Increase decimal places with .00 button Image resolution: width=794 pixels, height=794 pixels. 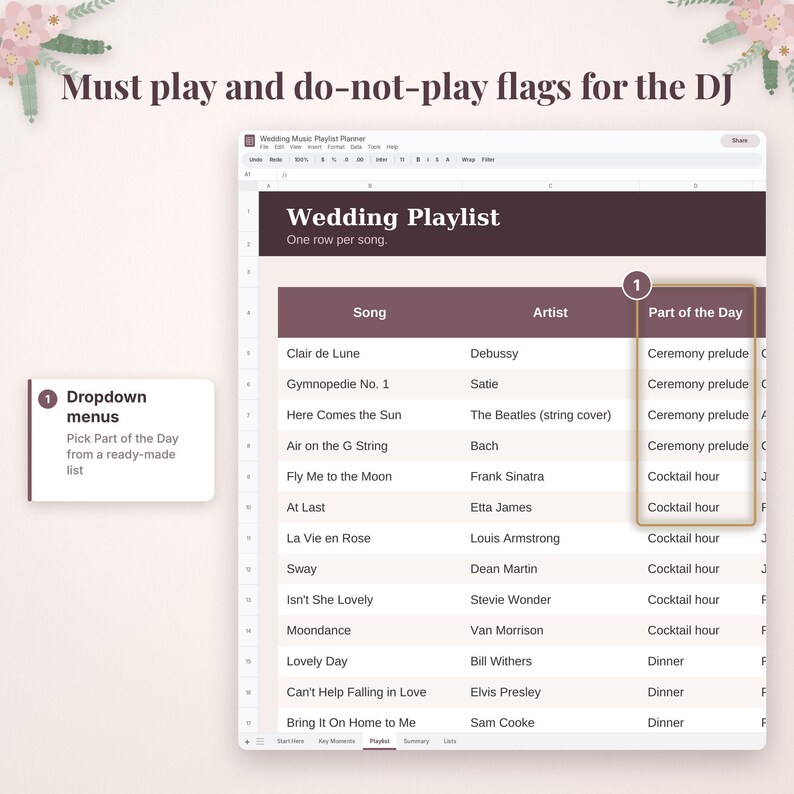(359, 160)
